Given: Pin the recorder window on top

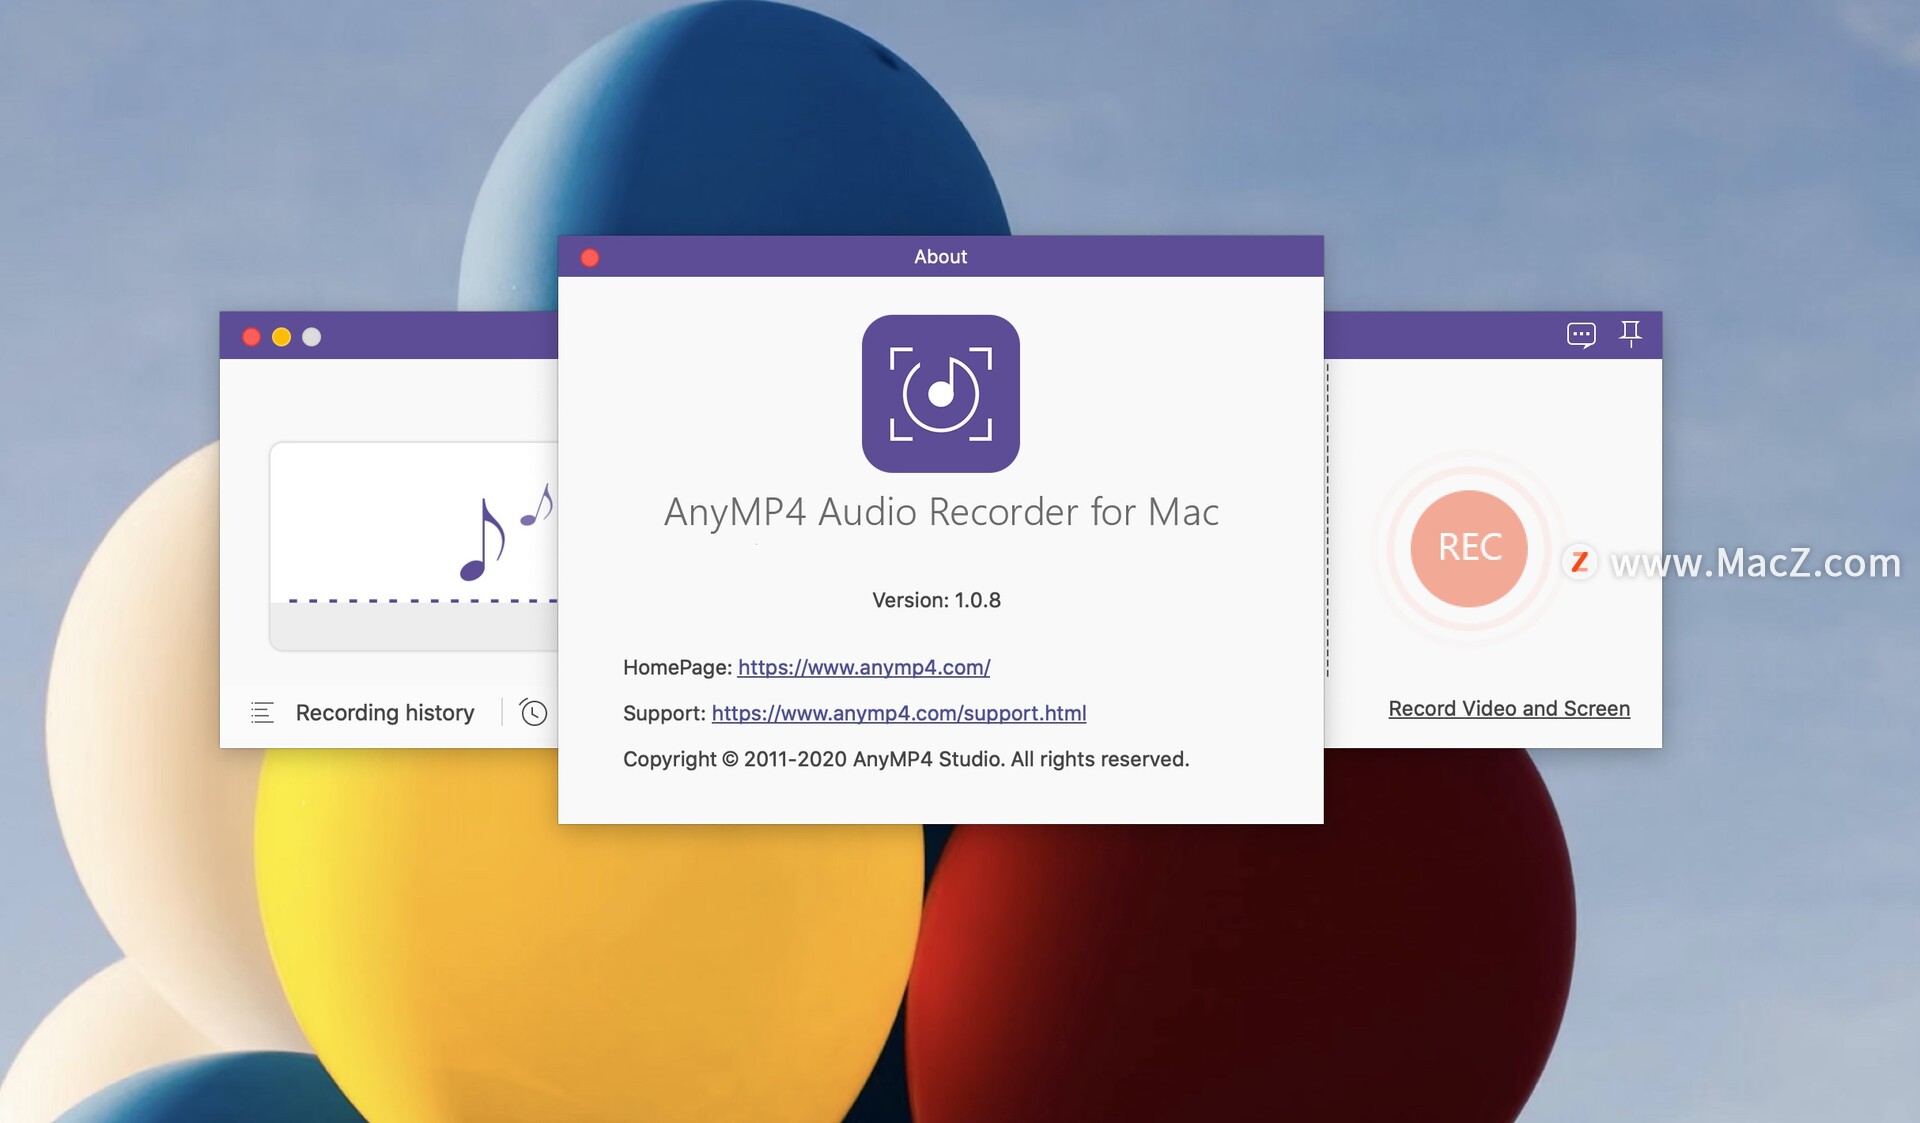Looking at the screenshot, I should [x=1630, y=334].
